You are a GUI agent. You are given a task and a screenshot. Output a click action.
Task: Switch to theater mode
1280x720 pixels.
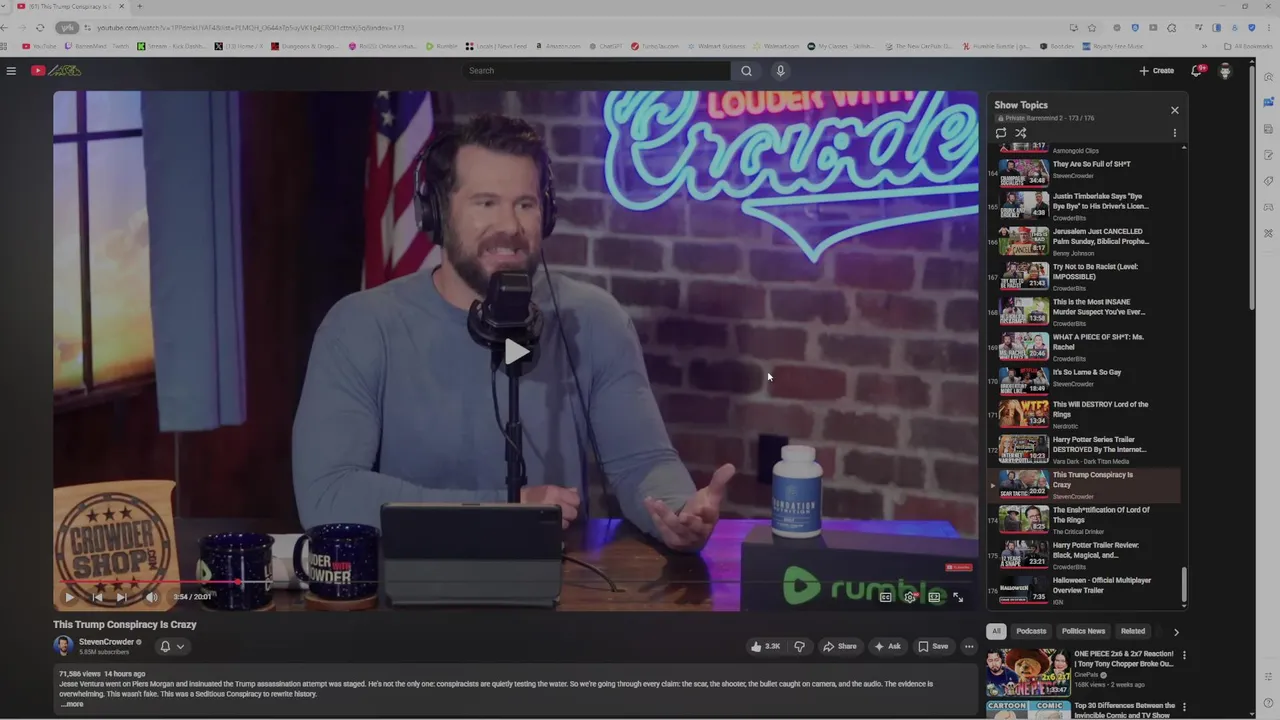coord(934,597)
